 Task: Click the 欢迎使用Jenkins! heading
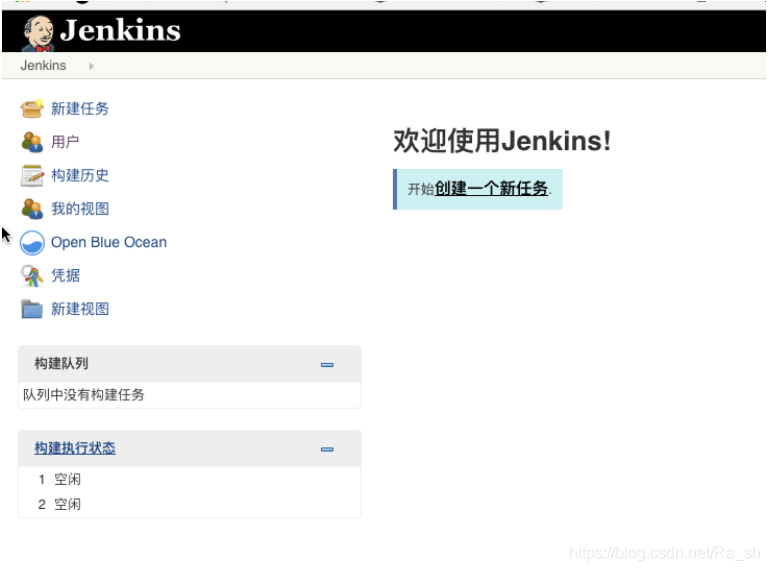(x=502, y=141)
